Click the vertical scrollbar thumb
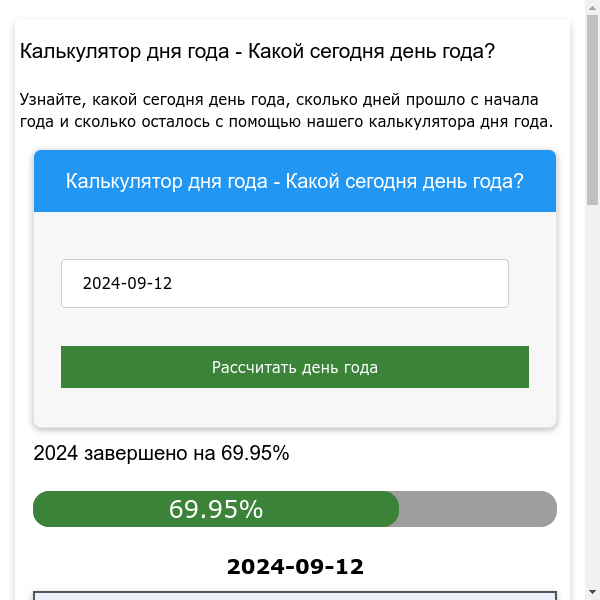This screenshot has height=600, width=600. click(x=592, y=110)
